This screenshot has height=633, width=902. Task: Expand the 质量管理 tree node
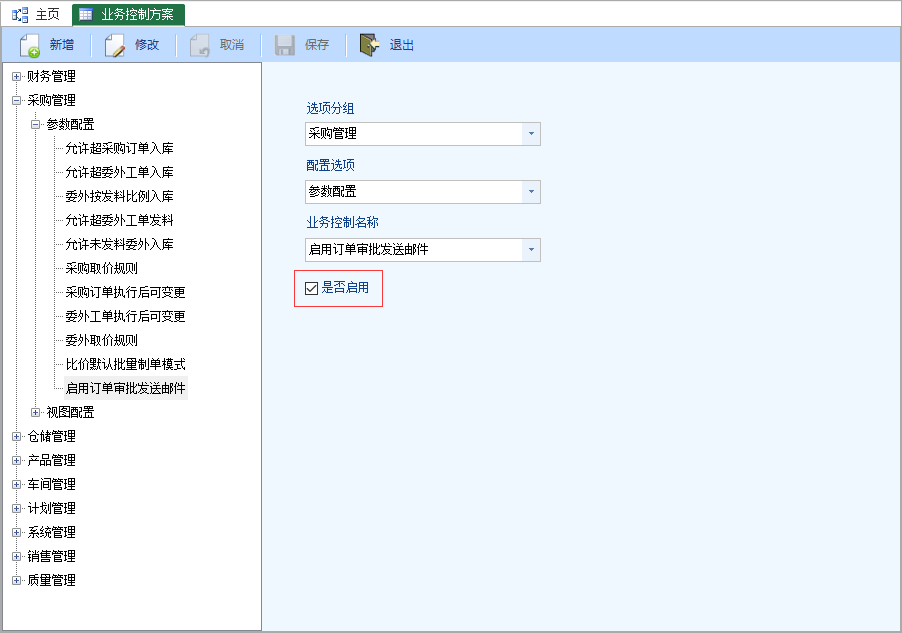pyautogui.click(x=17, y=581)
